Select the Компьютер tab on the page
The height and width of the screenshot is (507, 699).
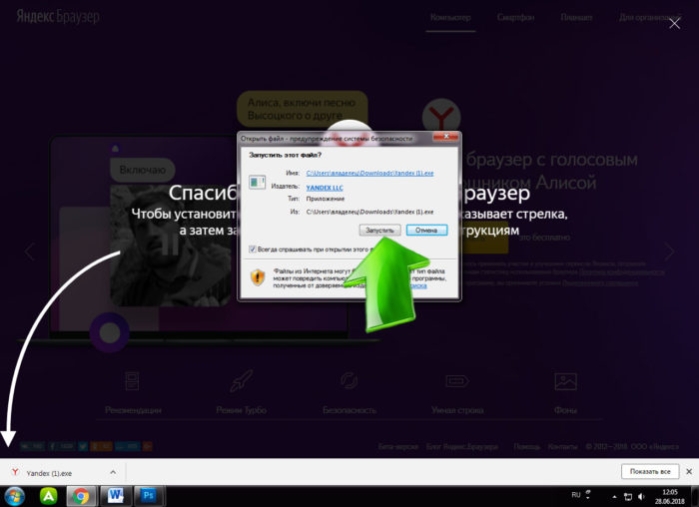pyautogui.click(x=450, y=17)
